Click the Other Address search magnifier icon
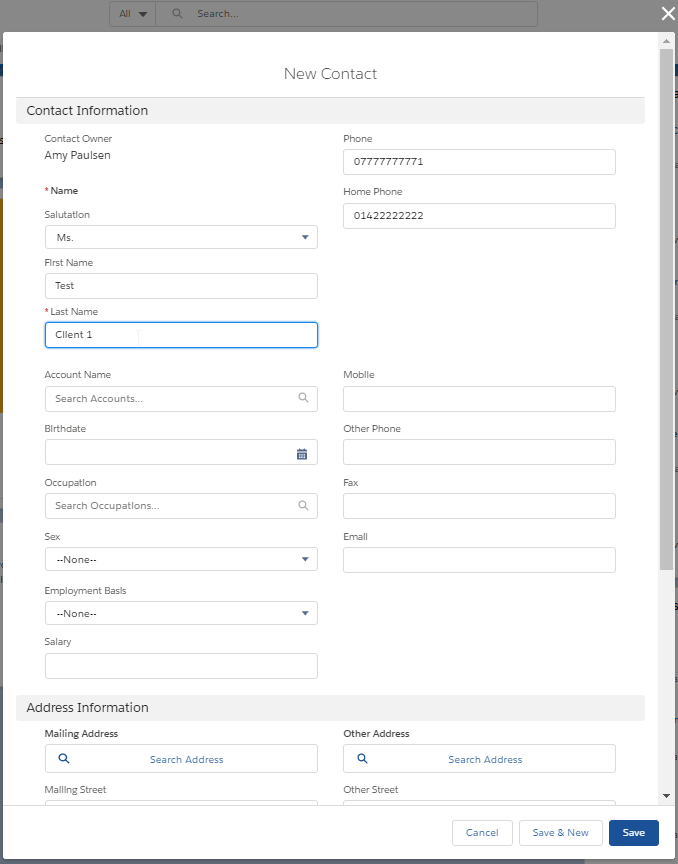Viewport: 678px width, 864px height. pos(362,759)
